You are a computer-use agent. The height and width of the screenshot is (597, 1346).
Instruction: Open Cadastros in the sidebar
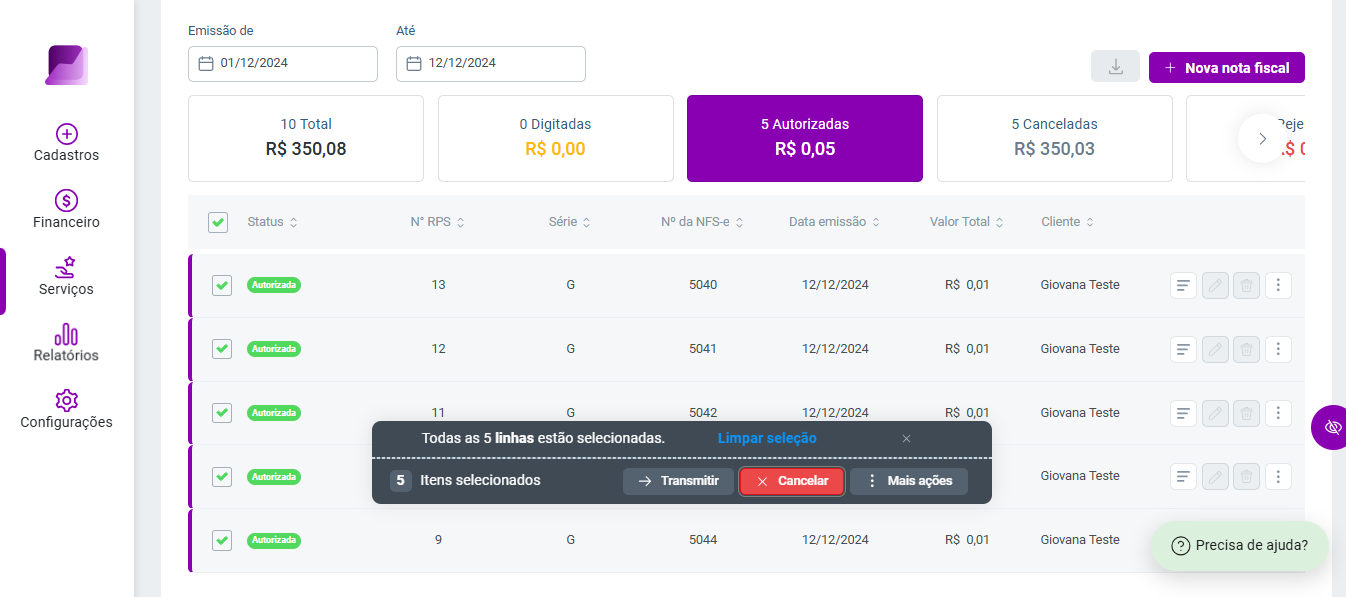point(66,143)
